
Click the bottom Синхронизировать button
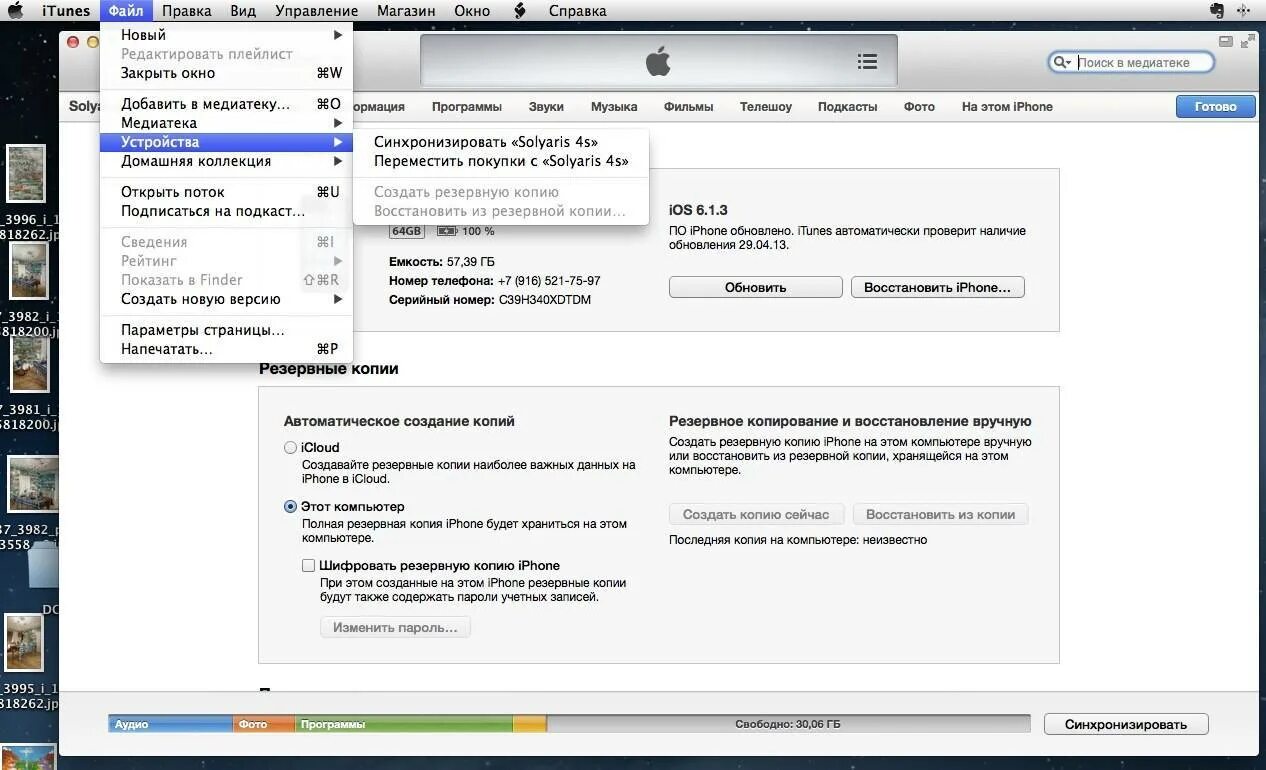click(1126, 725)
